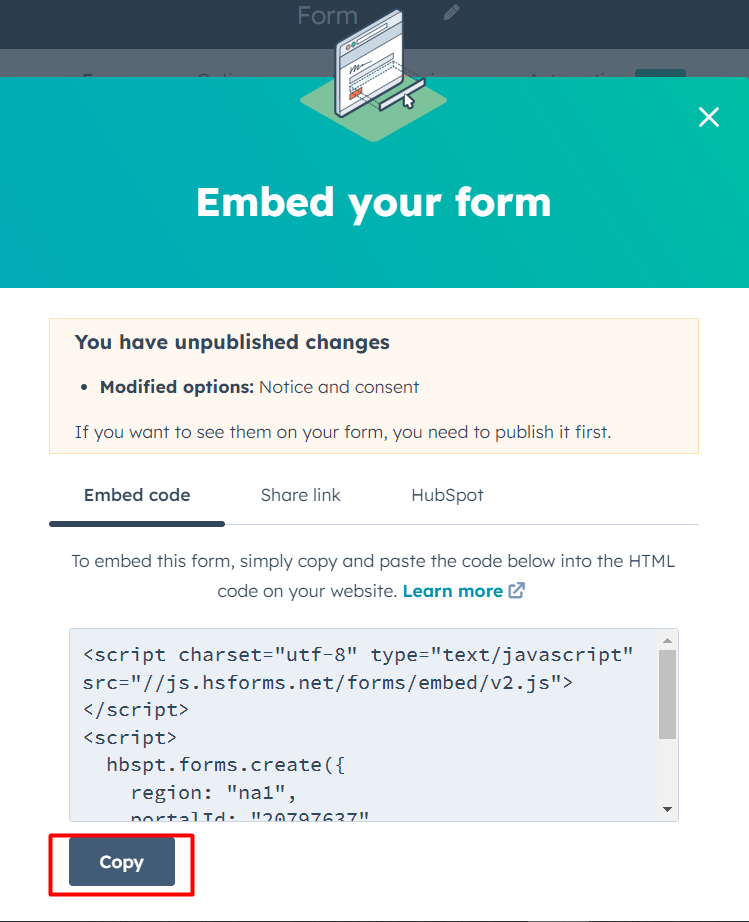Click the Embed your form heading
Image resolution: width=749 pixels, height=922 pixels.
pyautogui.click(x=374, y=202)
